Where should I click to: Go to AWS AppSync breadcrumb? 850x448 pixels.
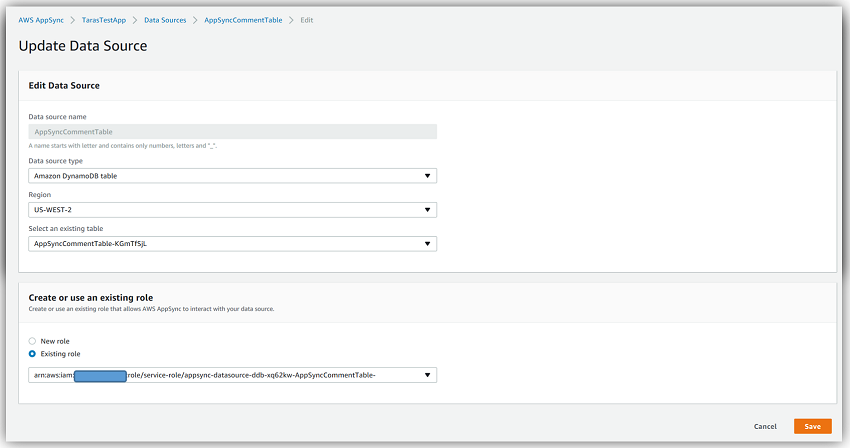click(x=41, y=20)
